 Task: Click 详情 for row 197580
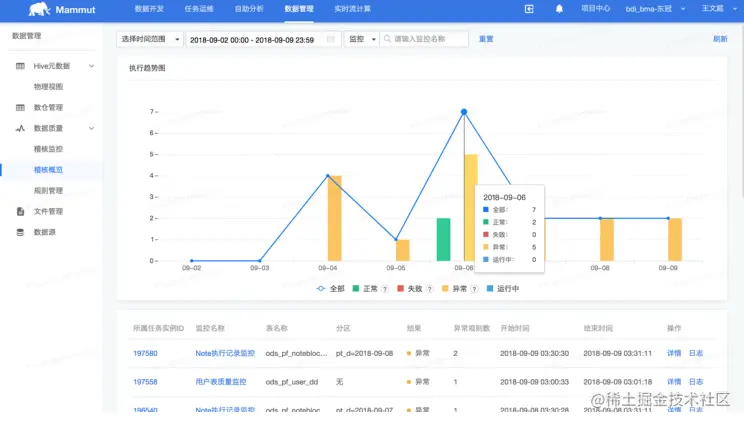(674, 353)
